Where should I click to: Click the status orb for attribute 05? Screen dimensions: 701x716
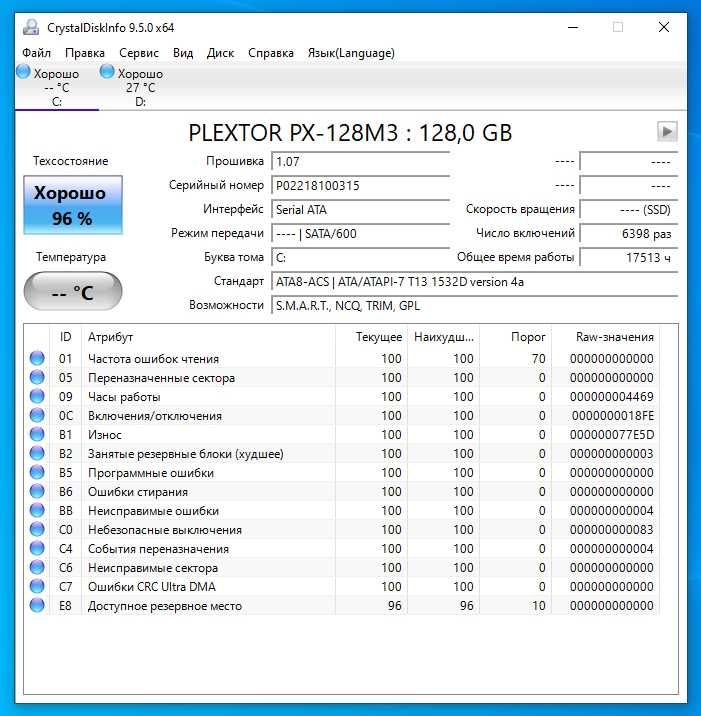(37, 377)
